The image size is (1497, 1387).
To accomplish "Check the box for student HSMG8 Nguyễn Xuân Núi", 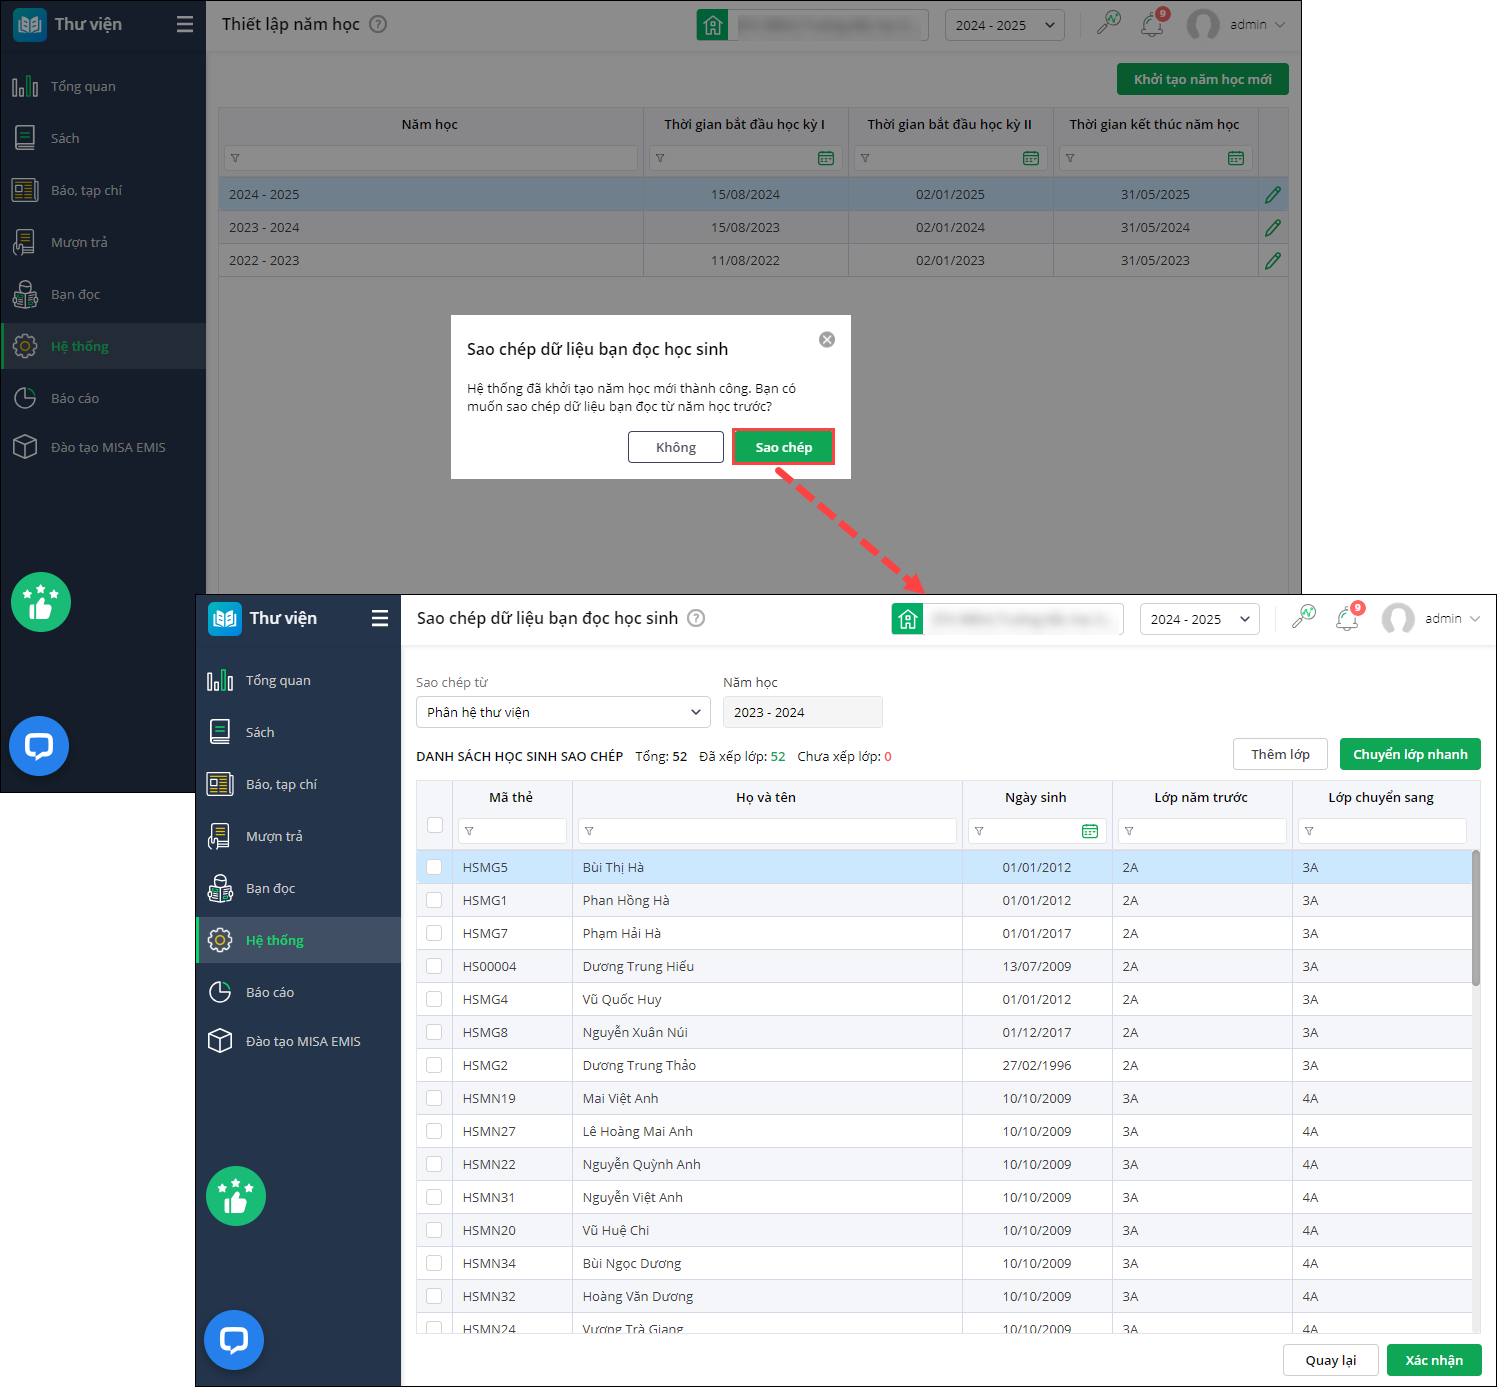I will [434, 1032].
